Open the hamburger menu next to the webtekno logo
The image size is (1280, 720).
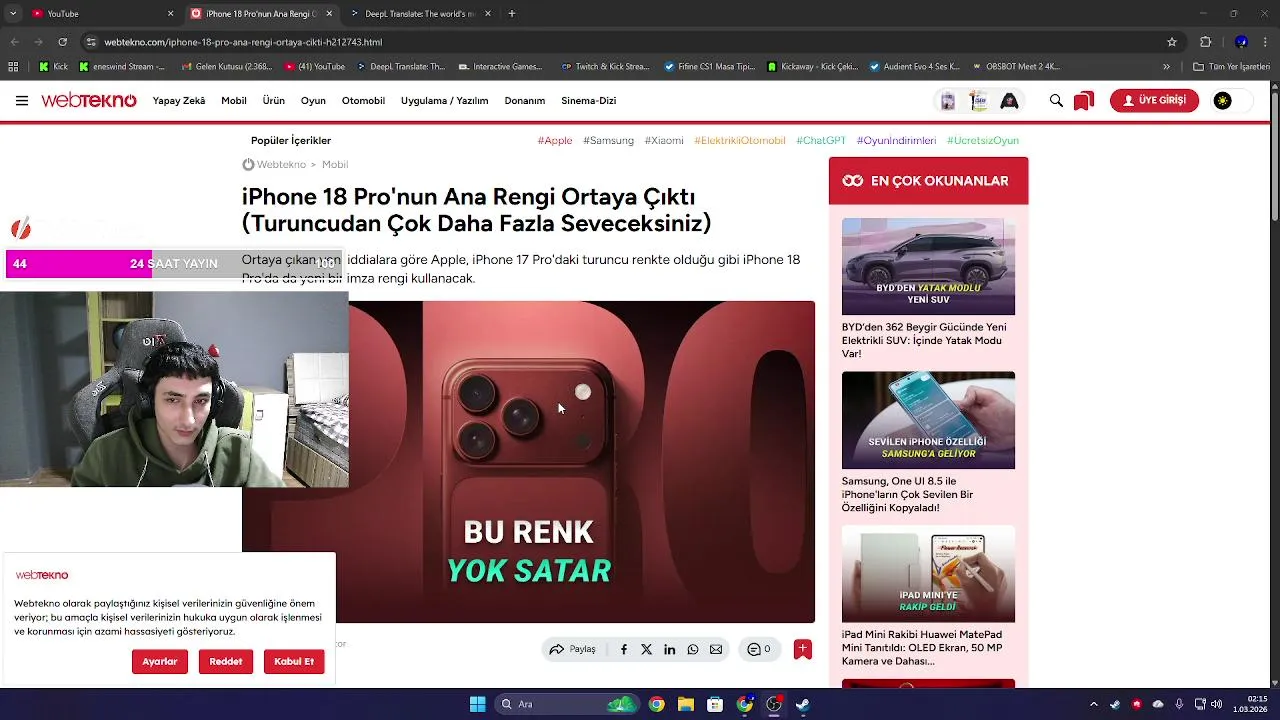coord(21,100)
